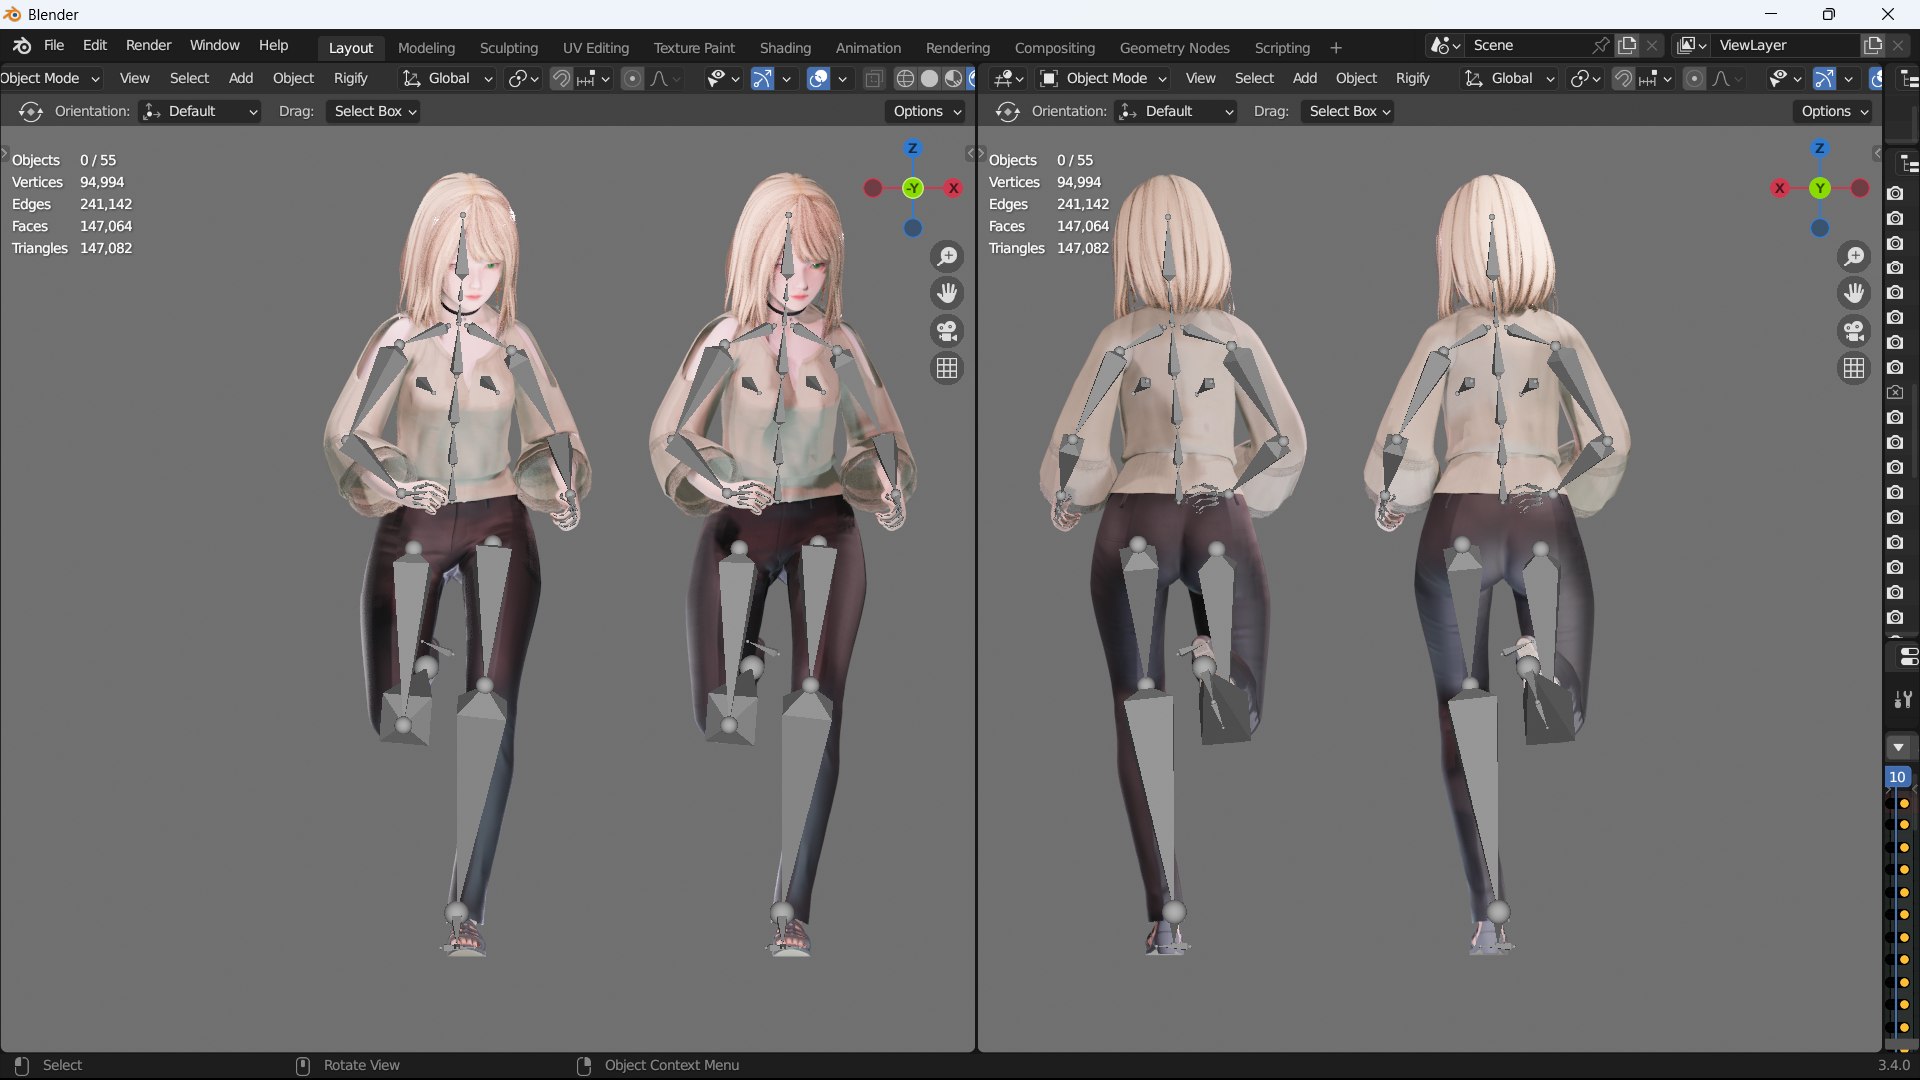Toggle snapping magnet in left viewport

pyautogui.click(x=561, y=78)
